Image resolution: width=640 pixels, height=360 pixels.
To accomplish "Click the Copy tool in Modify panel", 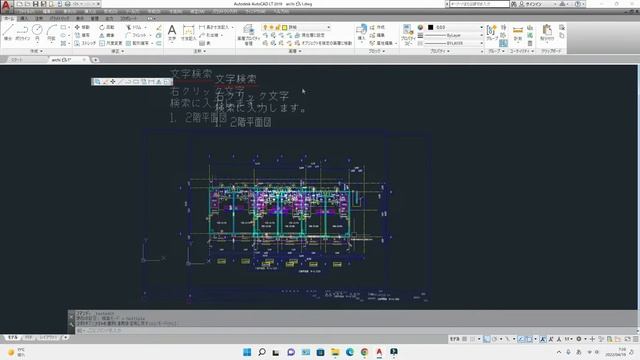I will coord(82,35).
